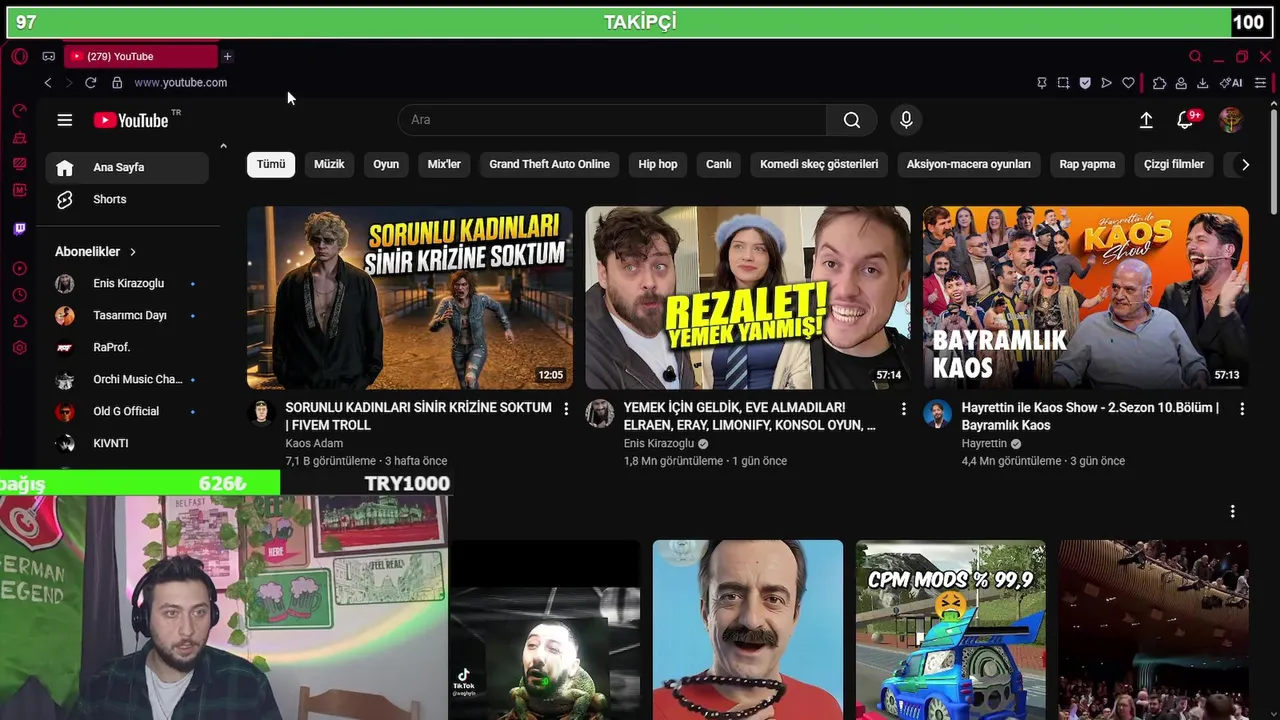
Task: Reload the YouTube page
Action: pyautogui.click(x=91, y=83)
